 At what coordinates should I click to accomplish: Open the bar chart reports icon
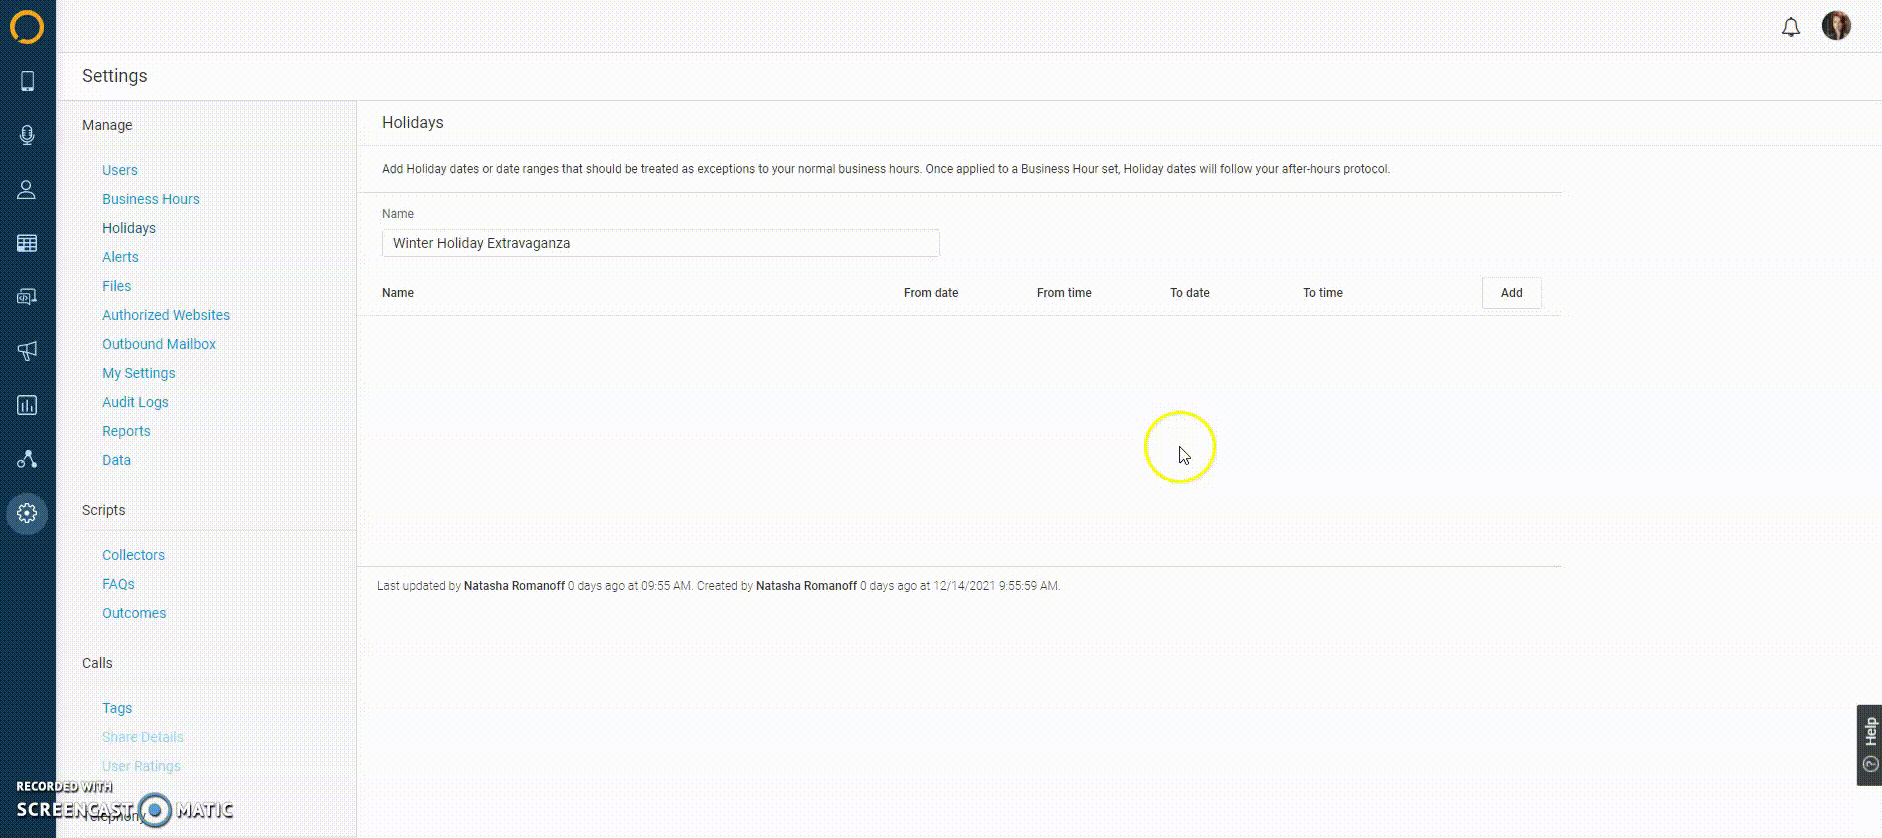pyautogui.click(x=27, y=405)
